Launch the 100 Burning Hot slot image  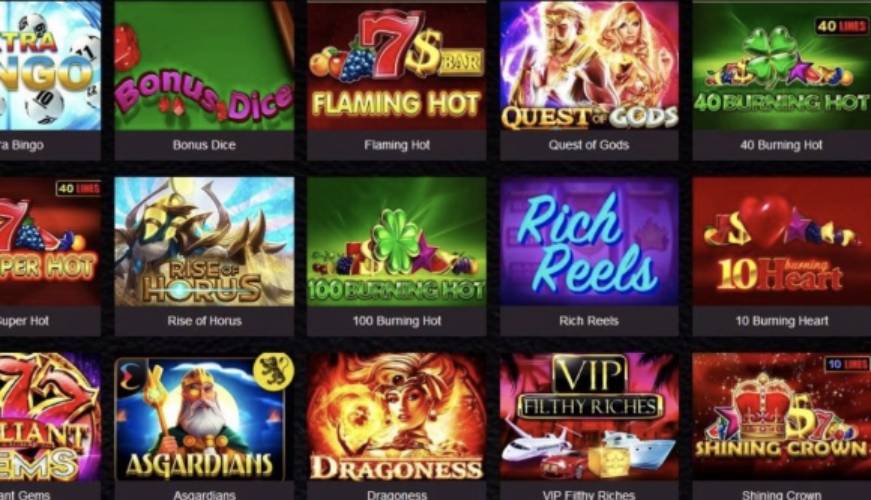[397, 242]
